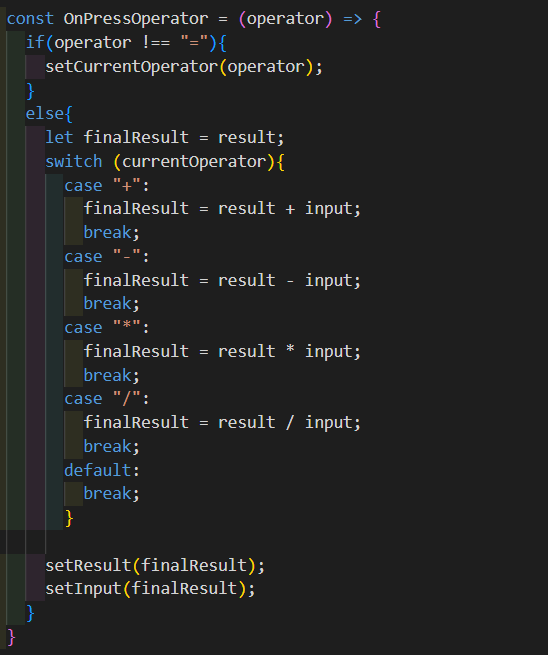Click the 'if' keyword

35,43
